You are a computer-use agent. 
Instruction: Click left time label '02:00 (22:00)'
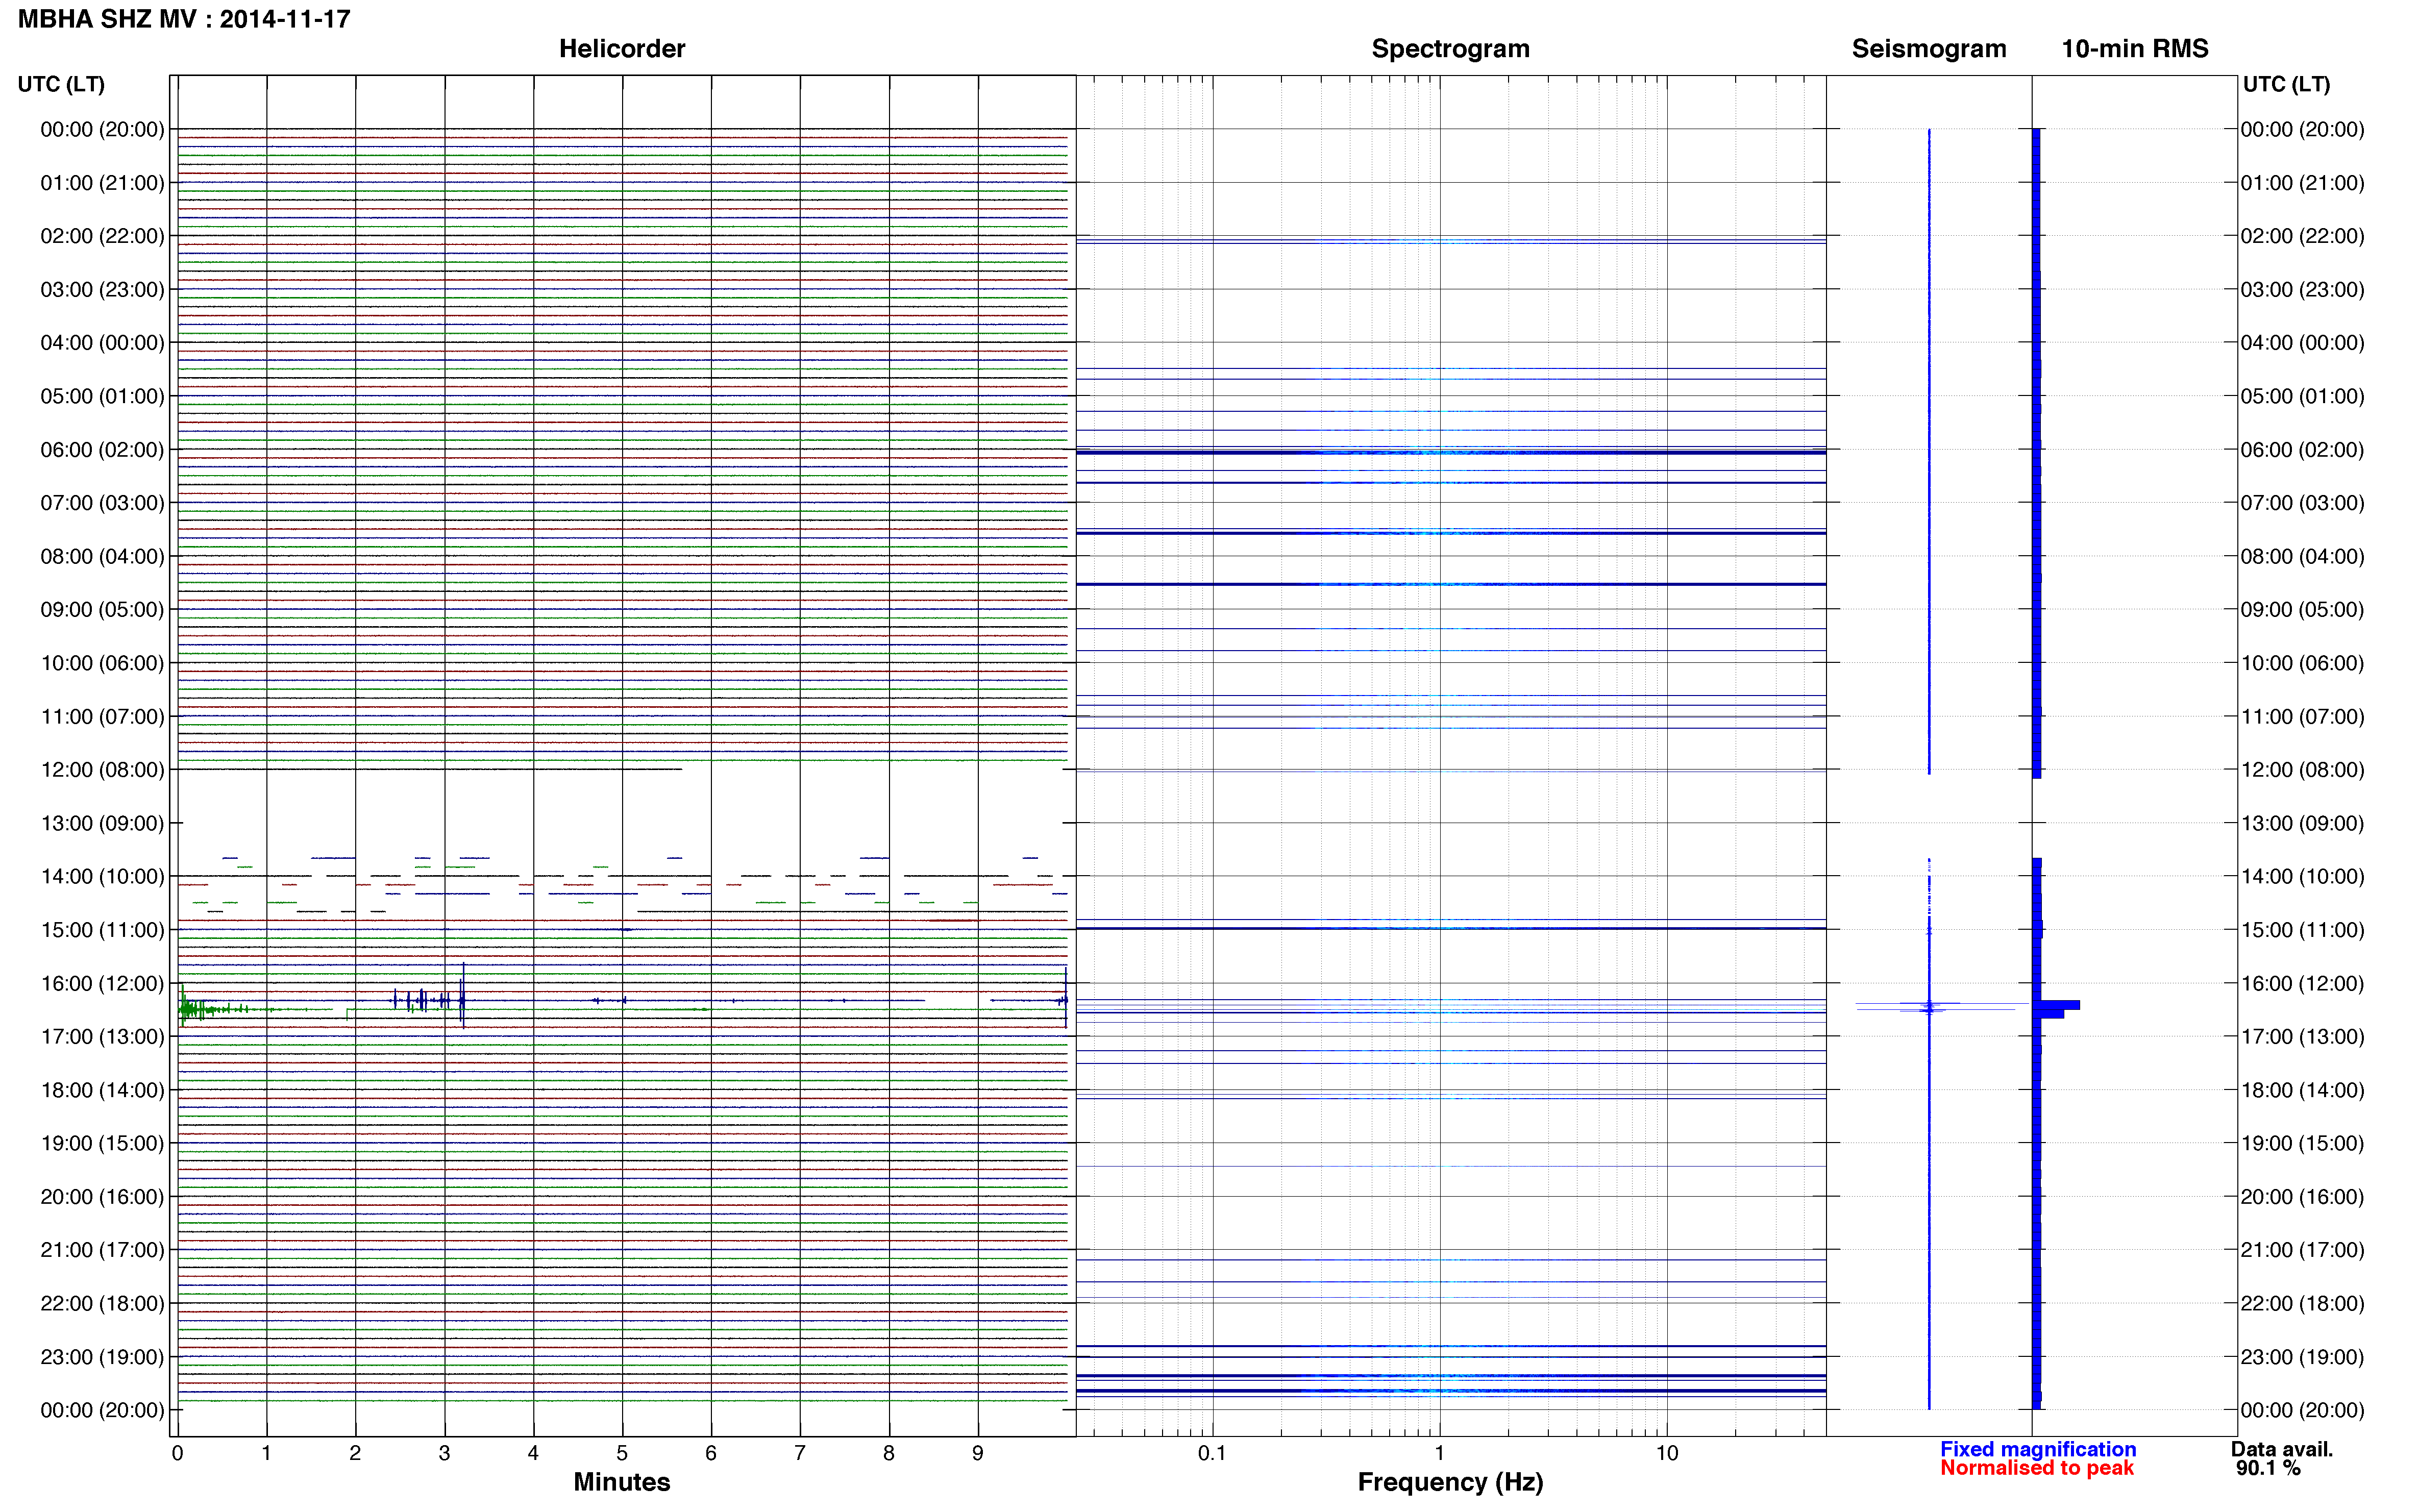[x=102, y=236]
